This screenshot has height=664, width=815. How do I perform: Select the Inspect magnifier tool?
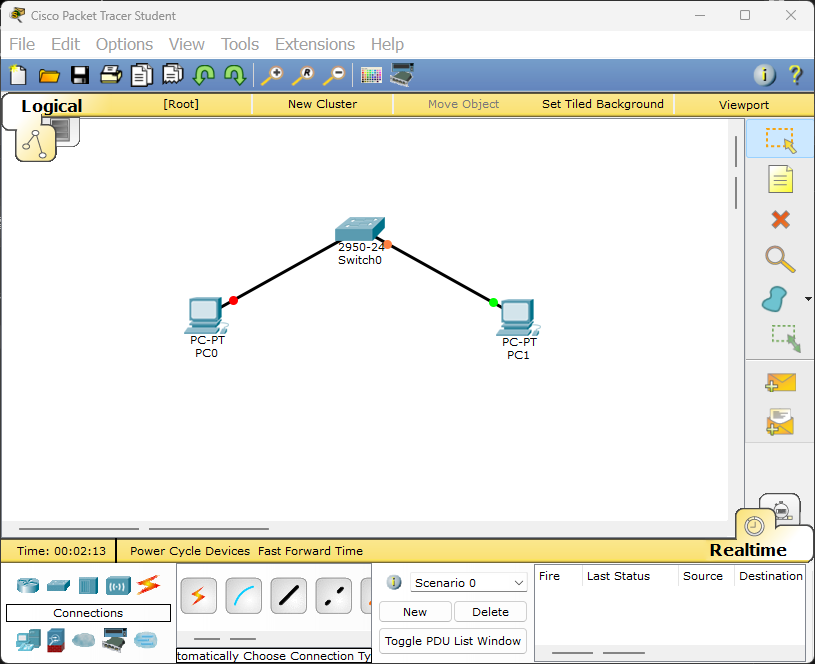tap(780, 259)
